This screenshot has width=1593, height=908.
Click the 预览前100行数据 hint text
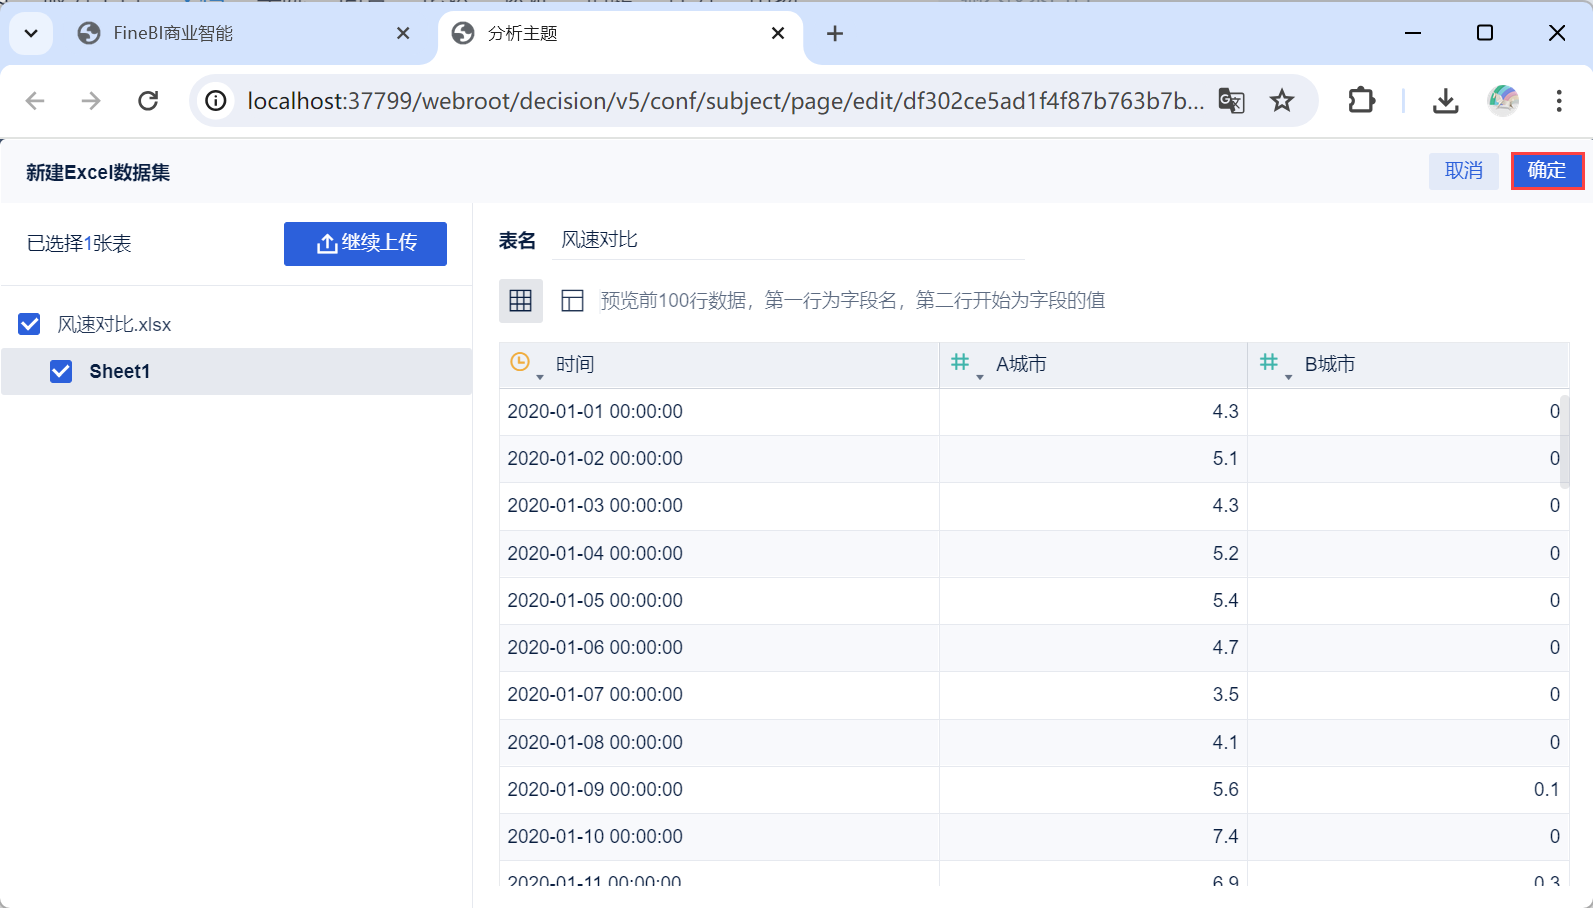point(852,301)
